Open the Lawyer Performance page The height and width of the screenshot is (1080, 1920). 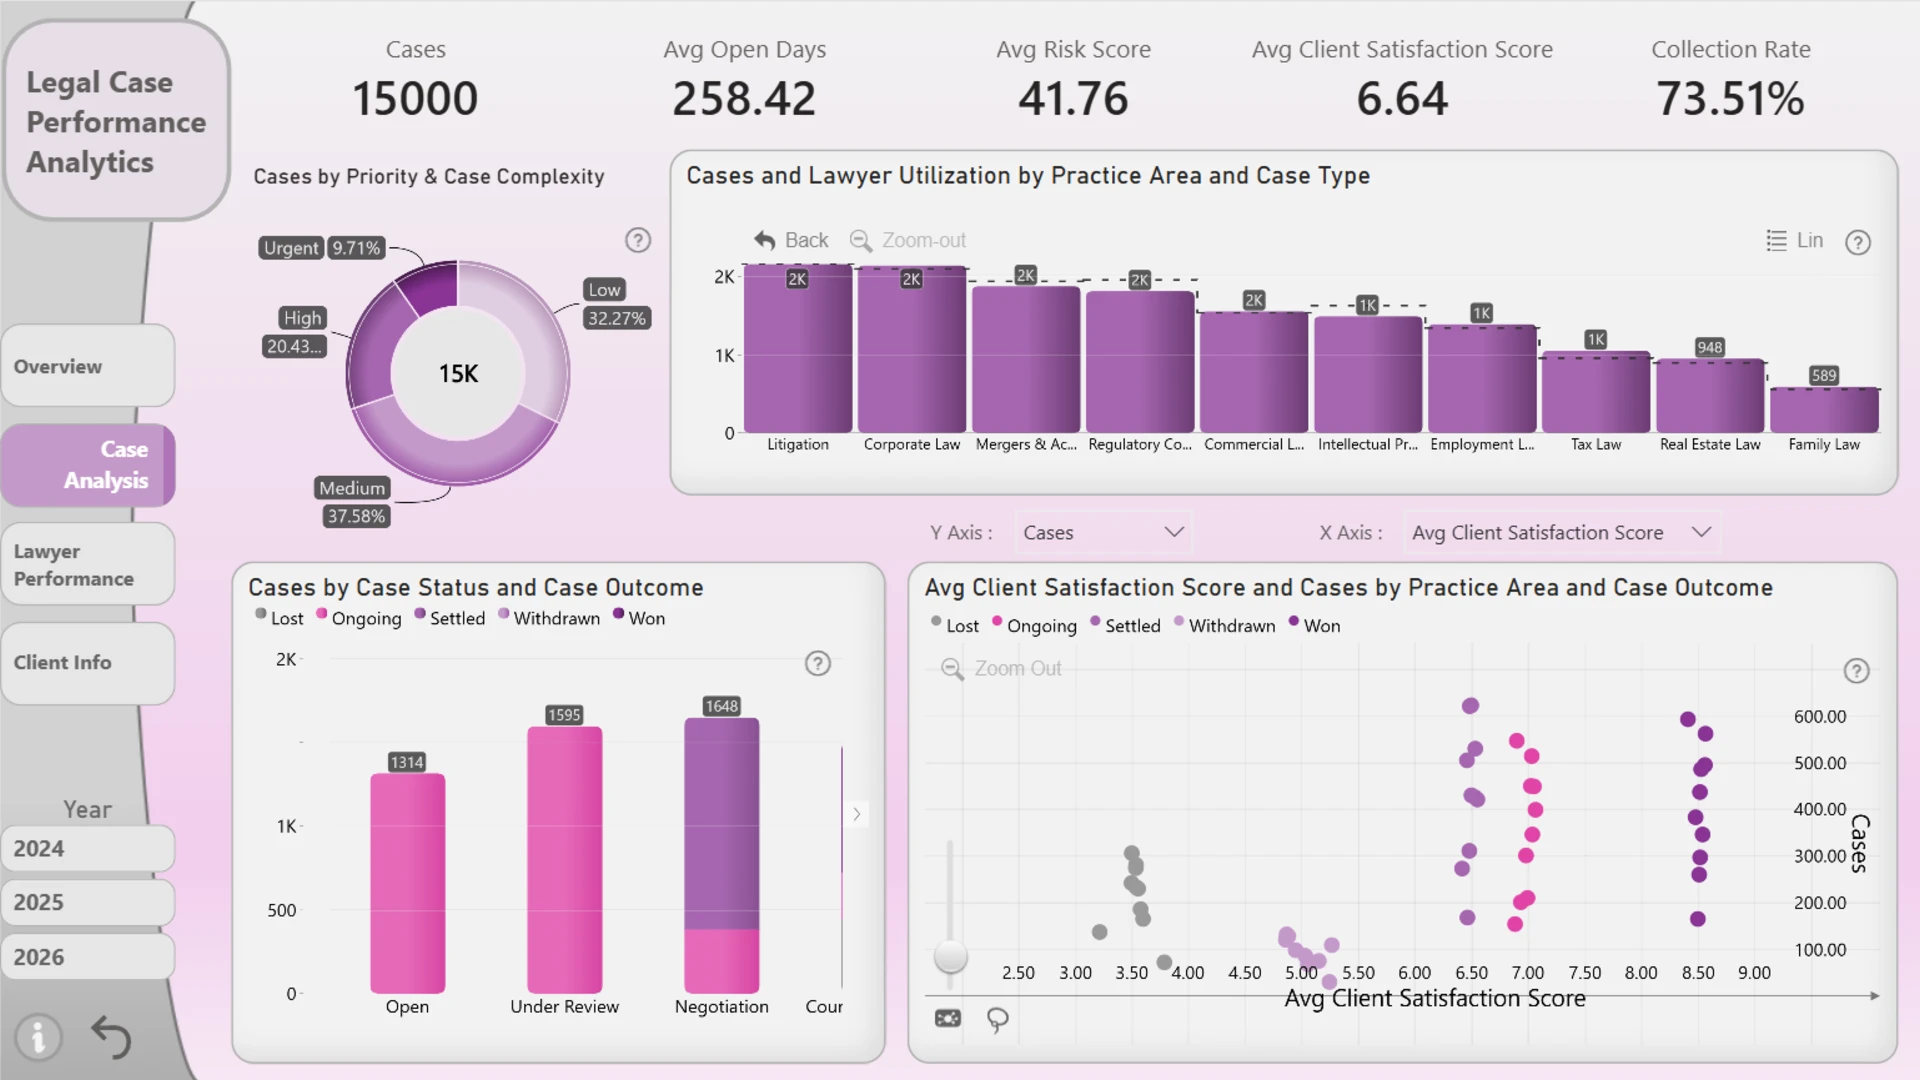click(x=88, y=565)
